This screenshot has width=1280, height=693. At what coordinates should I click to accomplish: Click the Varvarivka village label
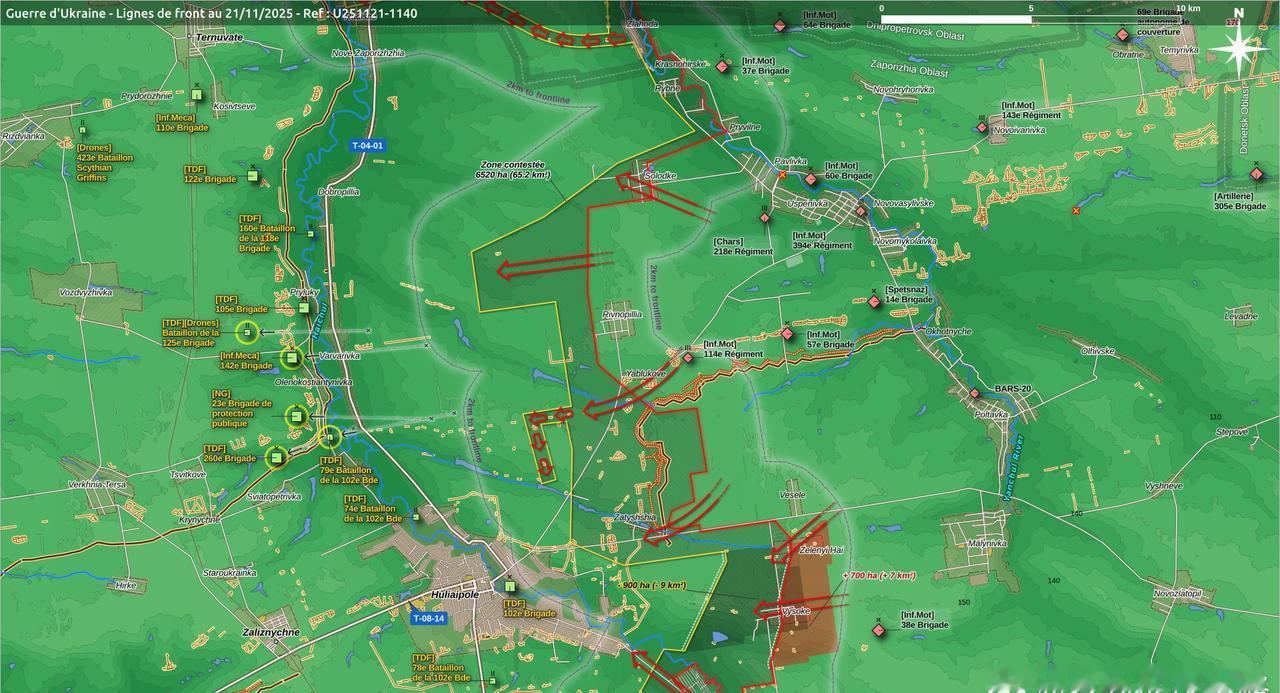point(339,355)
